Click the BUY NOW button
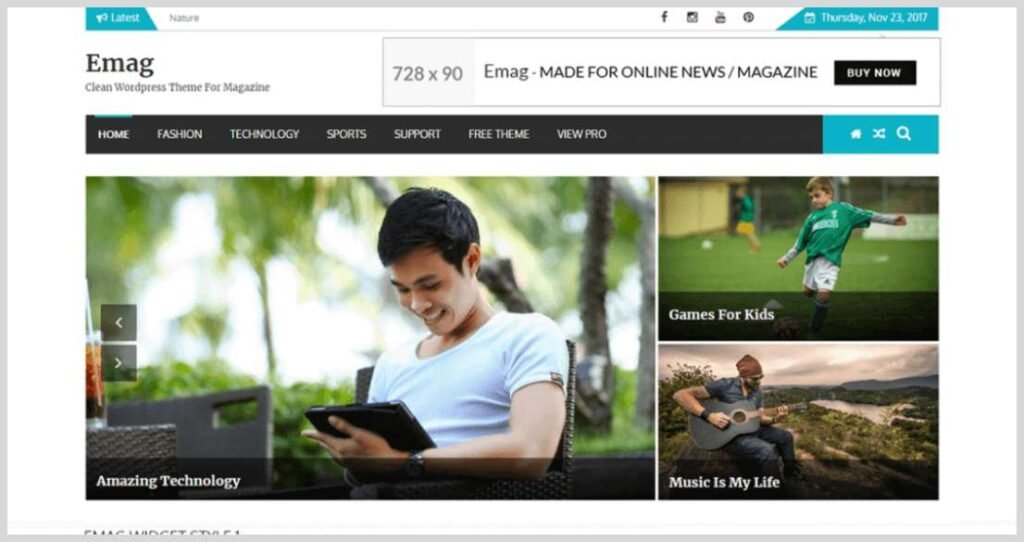This screenshot has width=1024, height=542. (x=874, y=72)
